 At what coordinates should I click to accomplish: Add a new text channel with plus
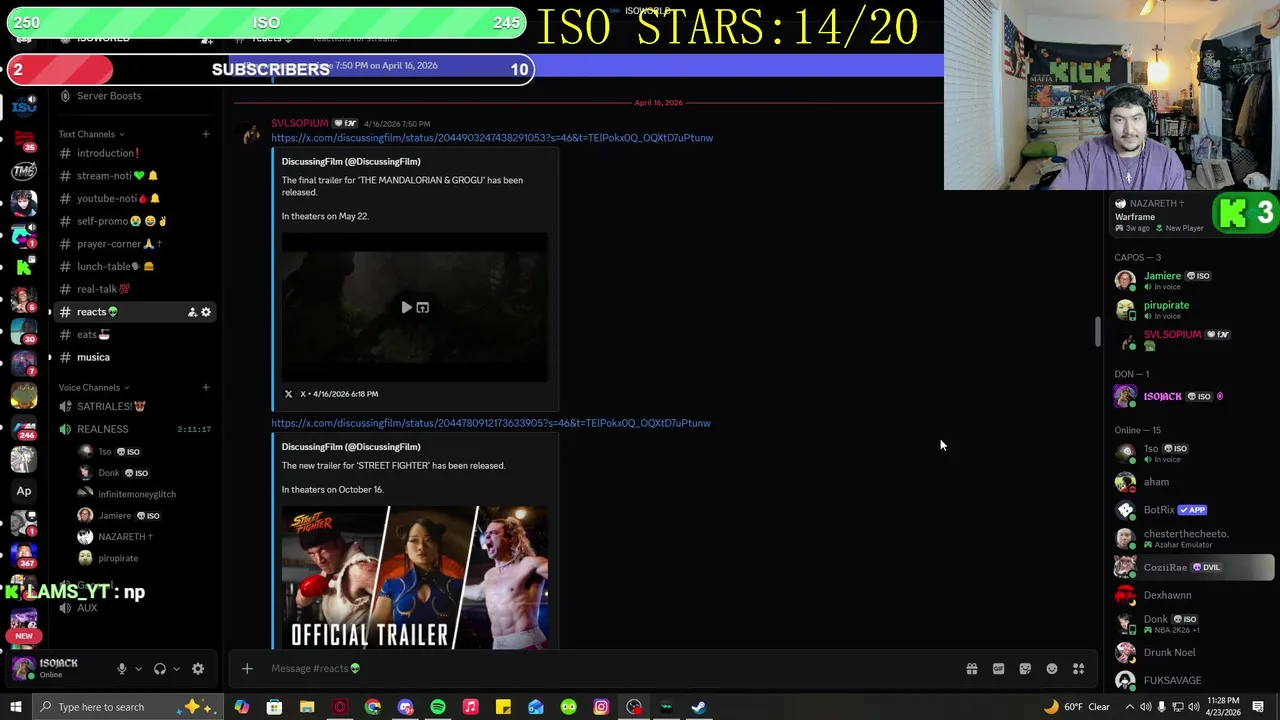(x=206, y=134)
